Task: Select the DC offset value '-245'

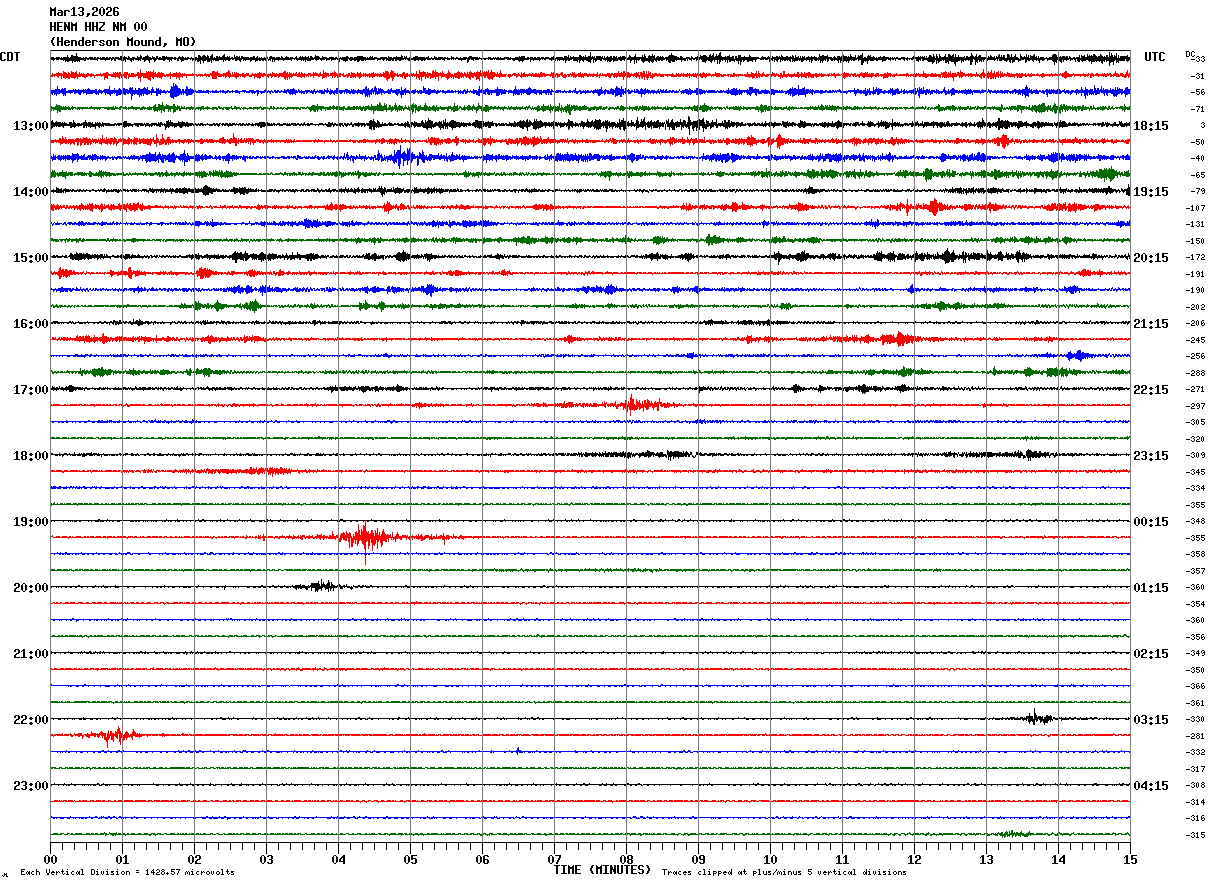Action: point(1195,340)
